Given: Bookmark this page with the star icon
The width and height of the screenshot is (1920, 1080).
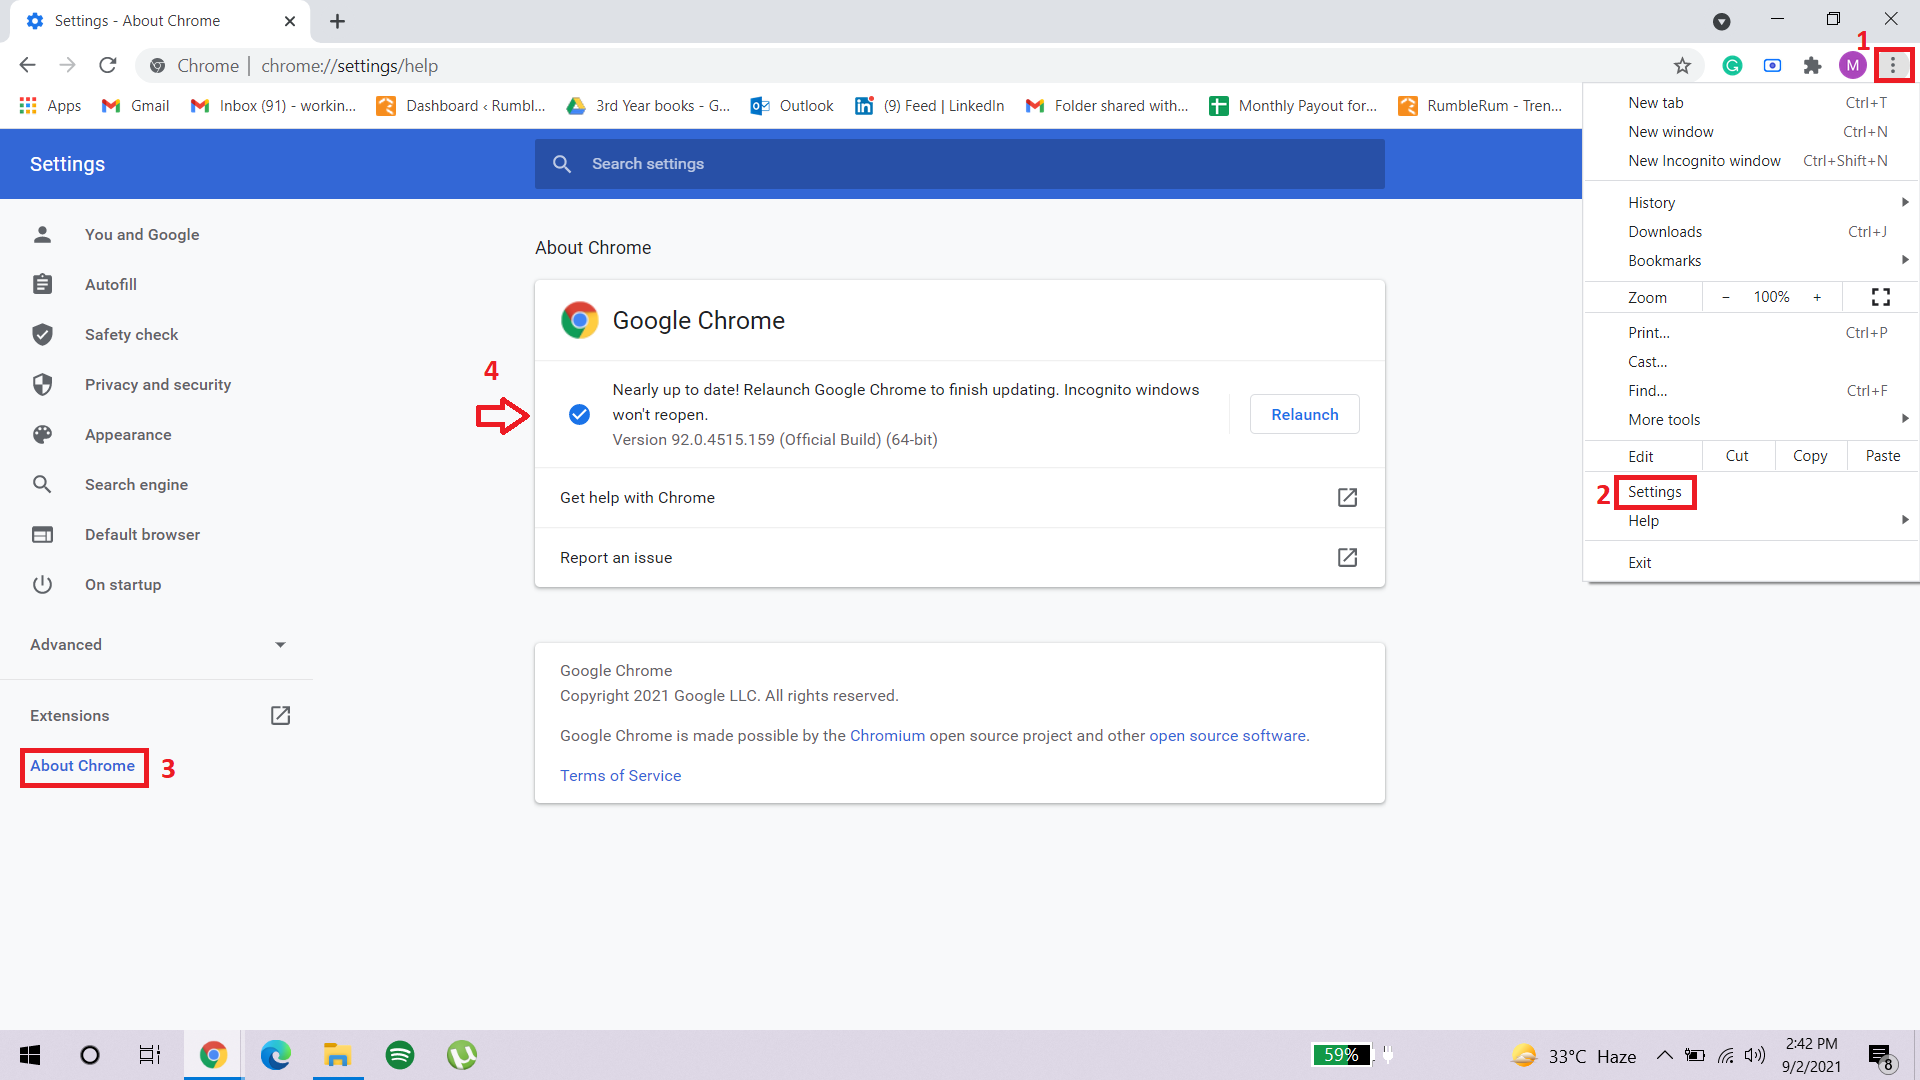Looking at the screenshot, I should pyautogui.click(x=1682, y=66).
